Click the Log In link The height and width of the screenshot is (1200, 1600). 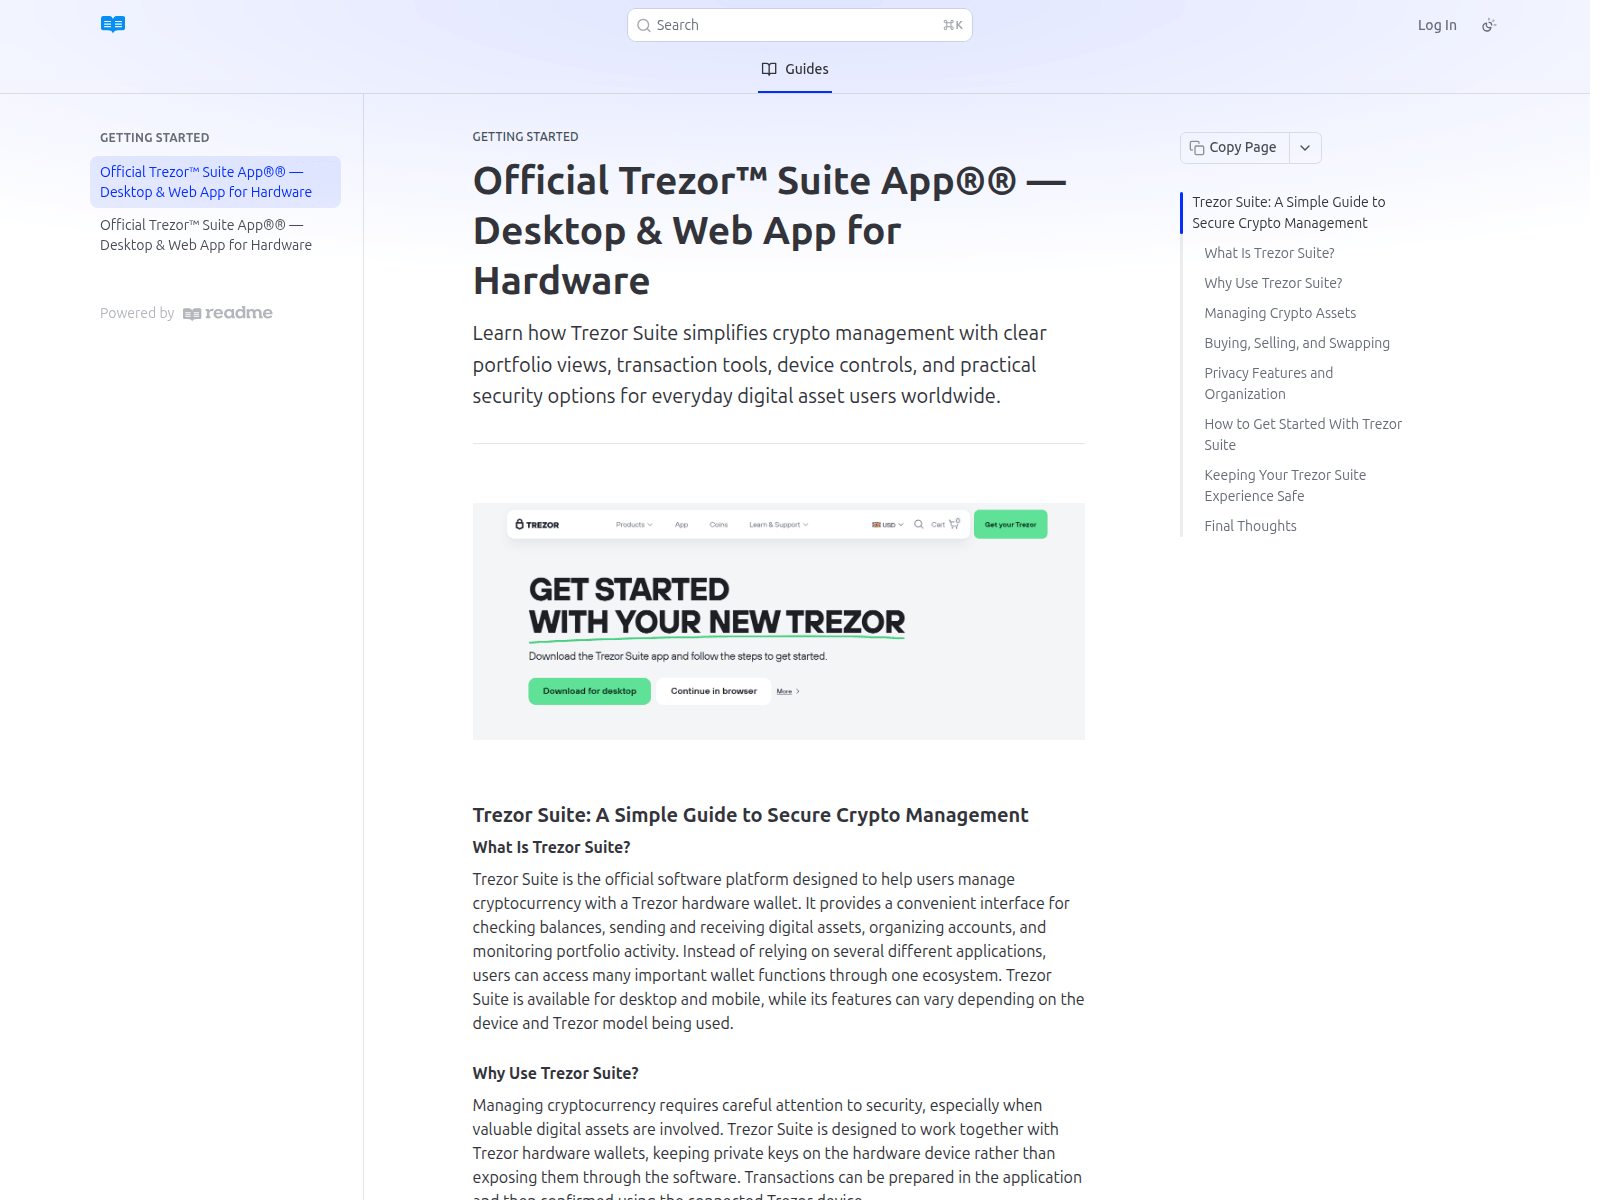click(1437, 25)
